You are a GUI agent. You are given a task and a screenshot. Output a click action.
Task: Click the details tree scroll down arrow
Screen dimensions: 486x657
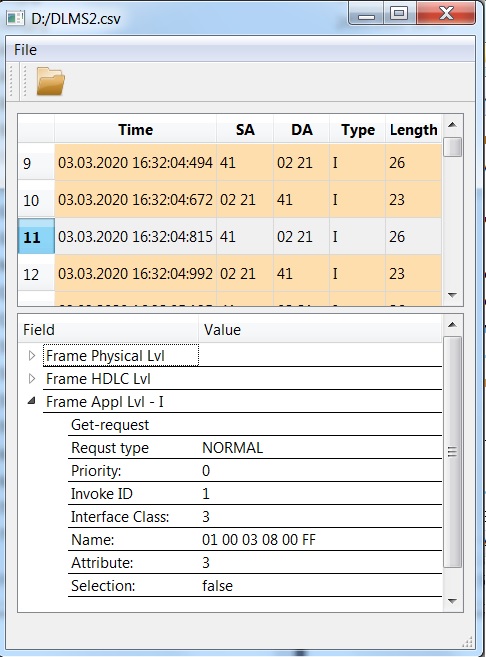pyautogui.click(x=452, y=601)
